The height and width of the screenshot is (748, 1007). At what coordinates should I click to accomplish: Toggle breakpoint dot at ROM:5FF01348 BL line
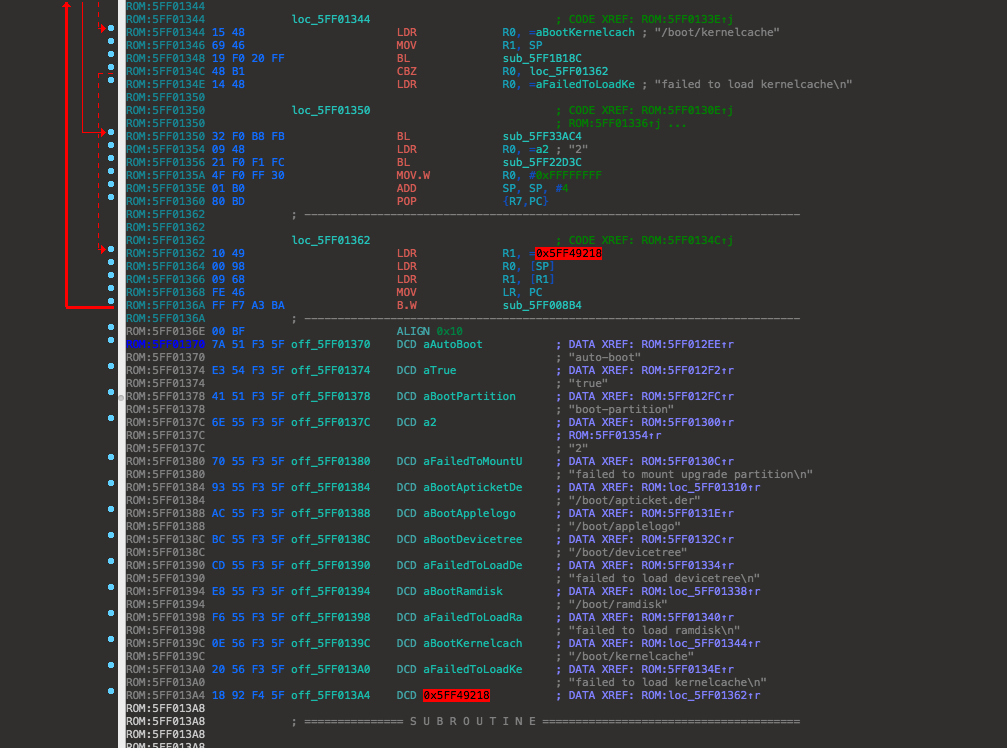(111, 58)
